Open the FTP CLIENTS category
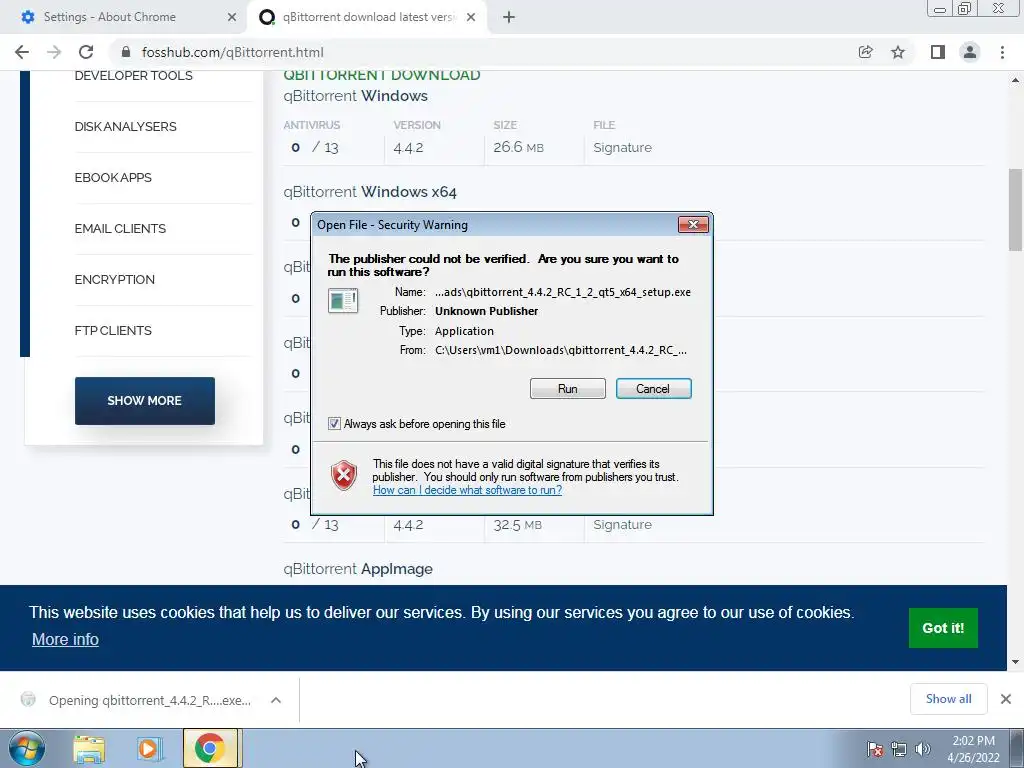1024x768 pixels. pyautogui.click(x=113, y=330)
